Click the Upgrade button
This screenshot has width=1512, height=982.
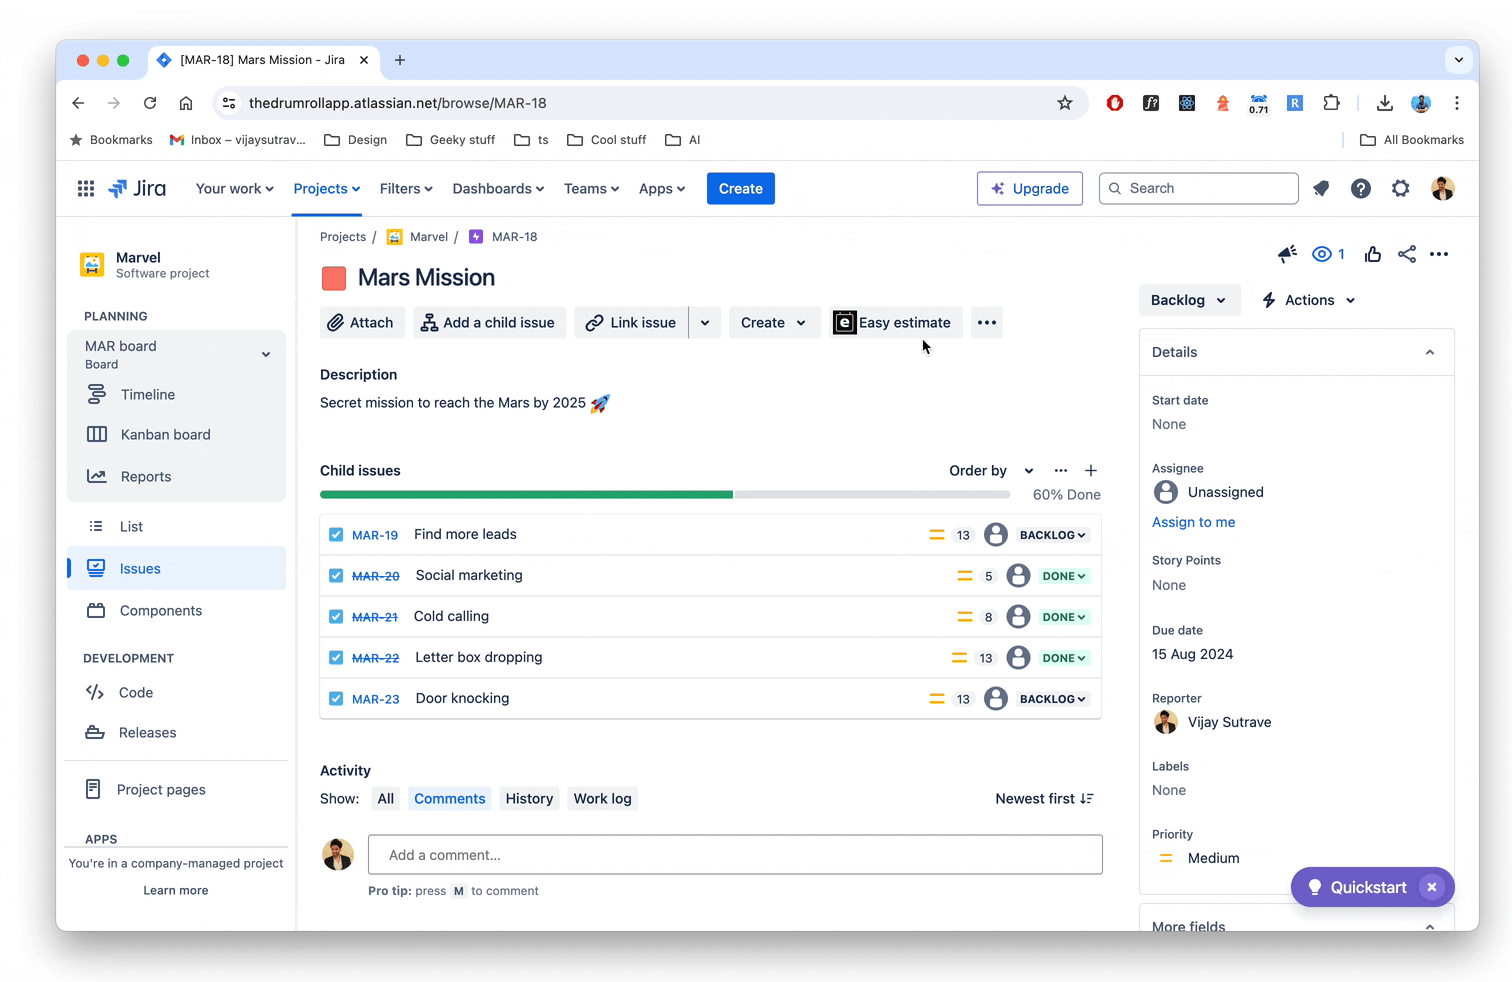coord(1030,188)
